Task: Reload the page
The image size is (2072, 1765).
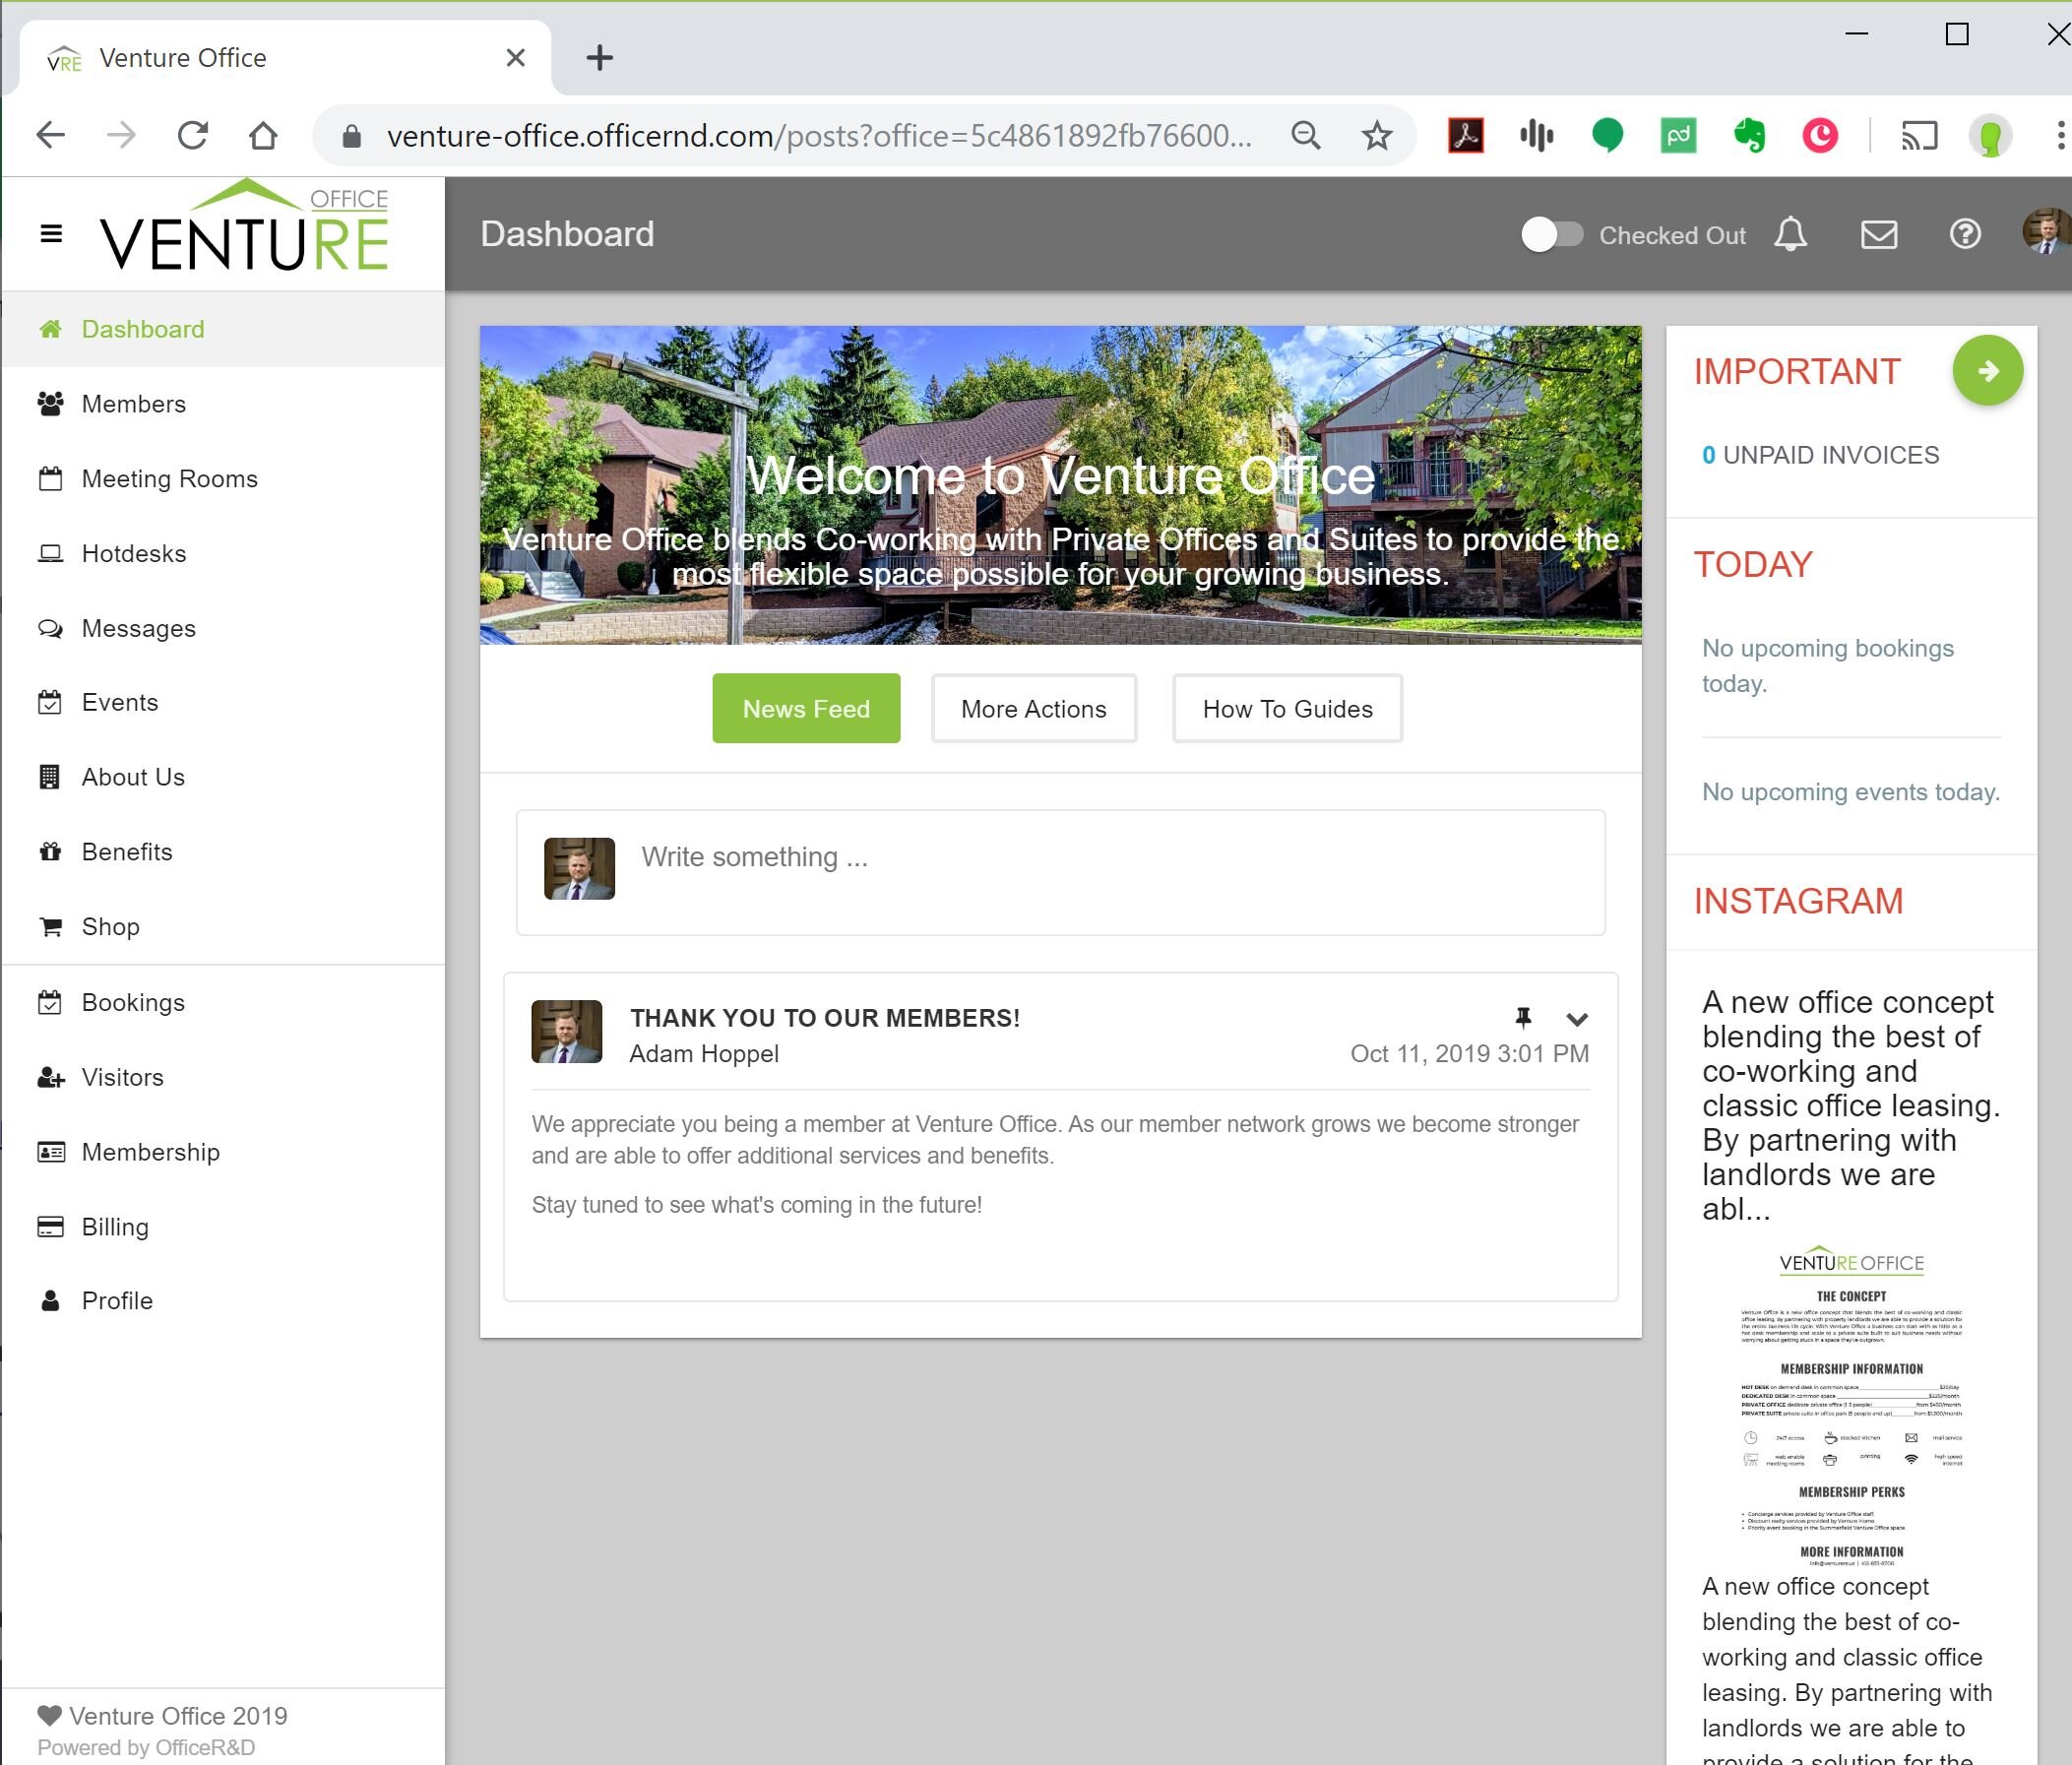Action: (x=192, y=135)
